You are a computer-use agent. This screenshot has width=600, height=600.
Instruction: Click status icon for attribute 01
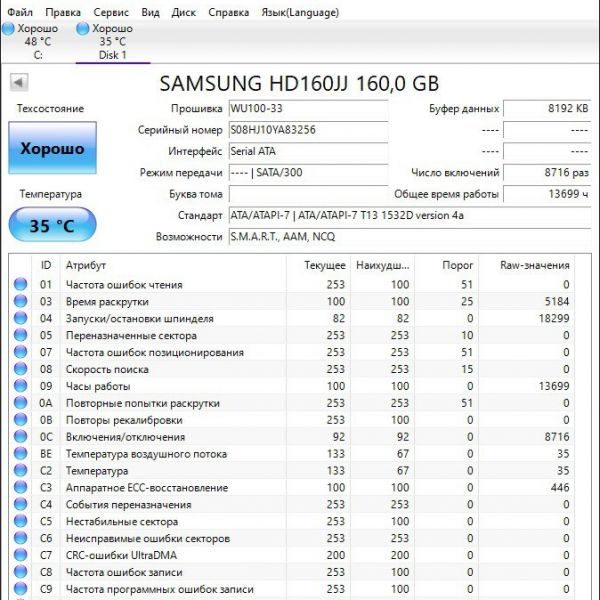click(20, 284)
